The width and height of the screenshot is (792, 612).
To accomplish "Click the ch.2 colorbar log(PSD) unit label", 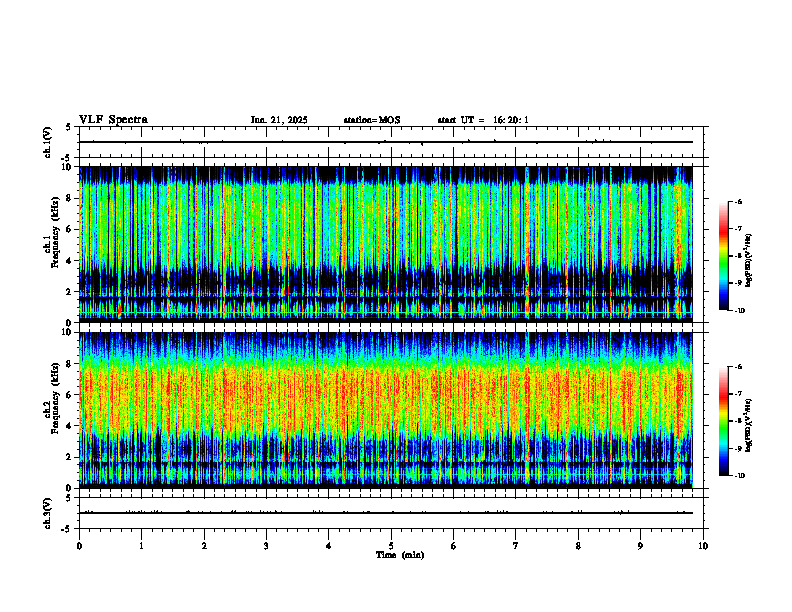I will pyautogui.click(x=749, y=425).
